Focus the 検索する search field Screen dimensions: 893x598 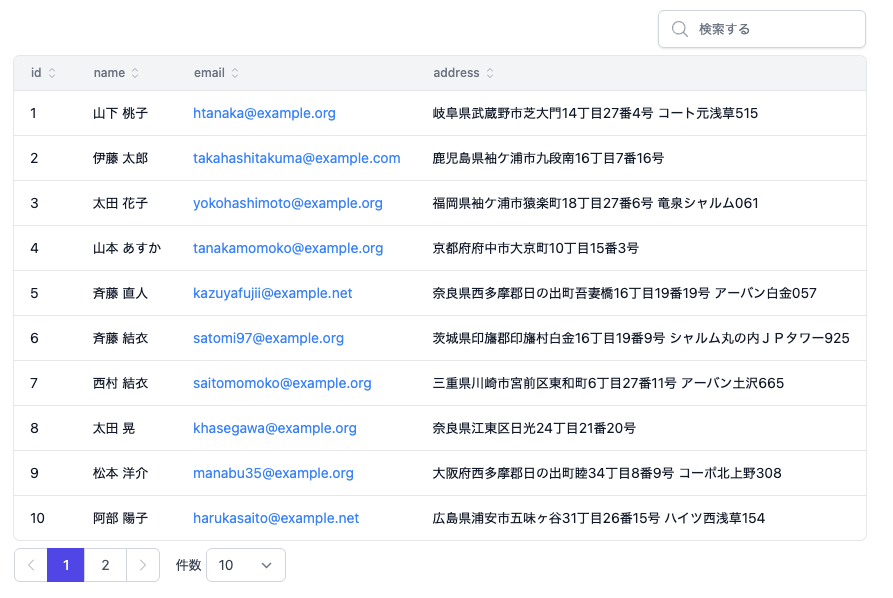(775, 29)
